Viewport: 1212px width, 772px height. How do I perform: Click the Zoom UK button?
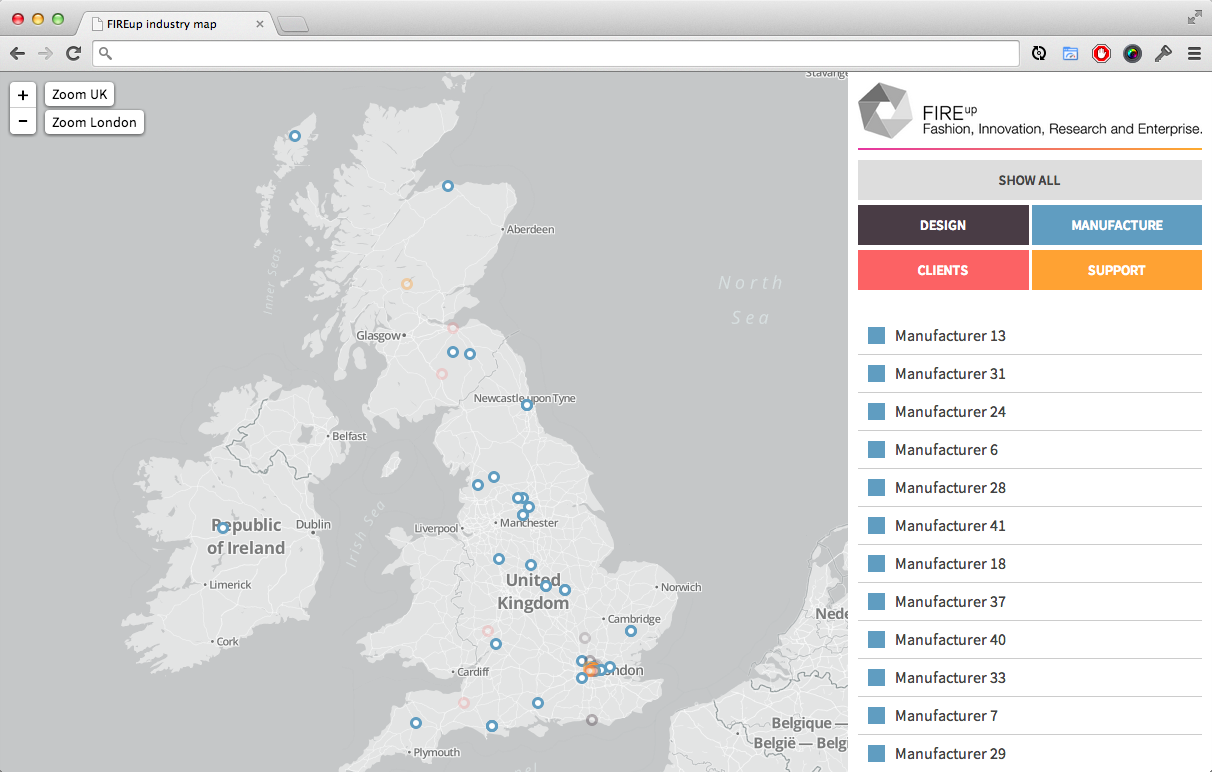coord(79,95)
